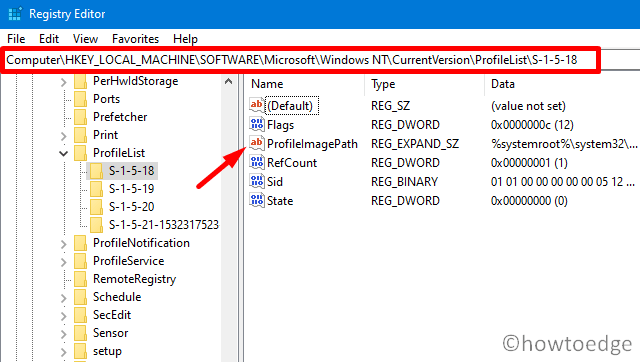The image size is (640, 362).
Task: Open the Edit menu
Action: [49, 39]
